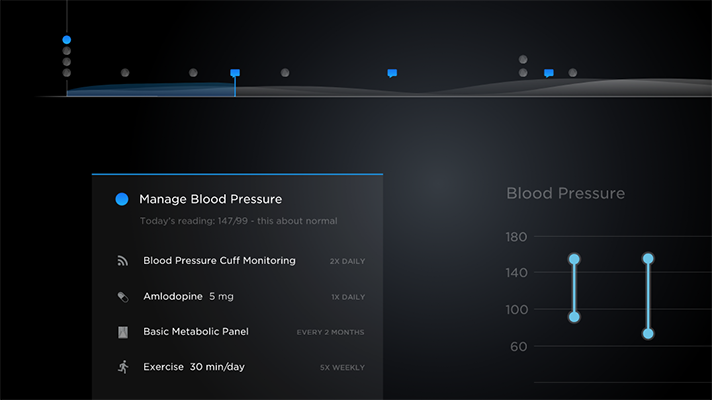Select the Amlodopine pill icon
The width and height of the screenshot is (712, 400).
click(x=123, y=296)
